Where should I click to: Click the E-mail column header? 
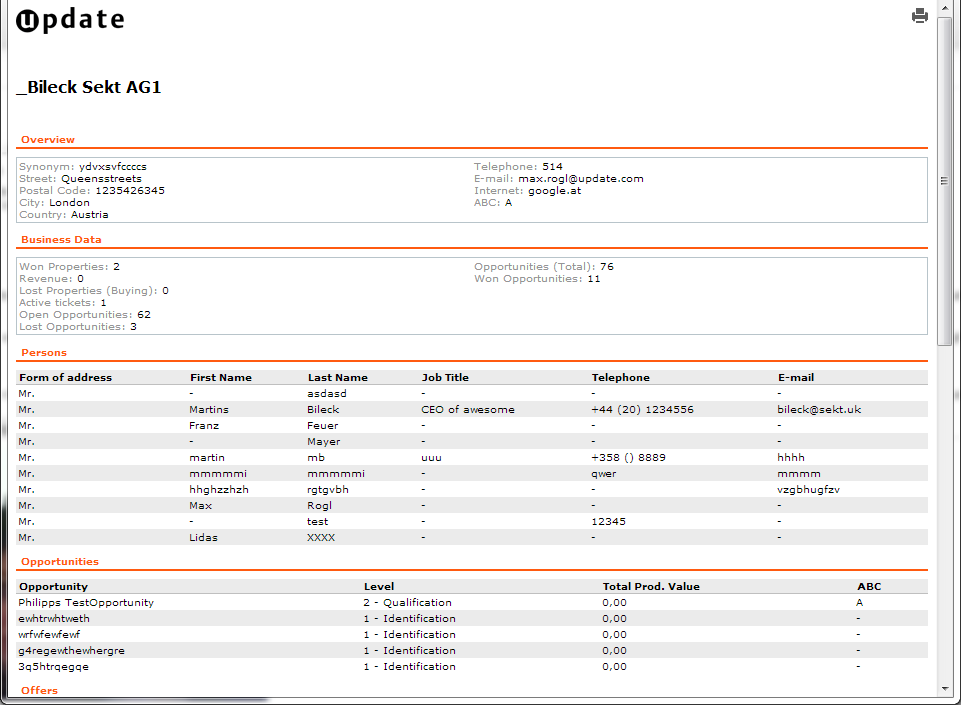[x=796, y=378]
